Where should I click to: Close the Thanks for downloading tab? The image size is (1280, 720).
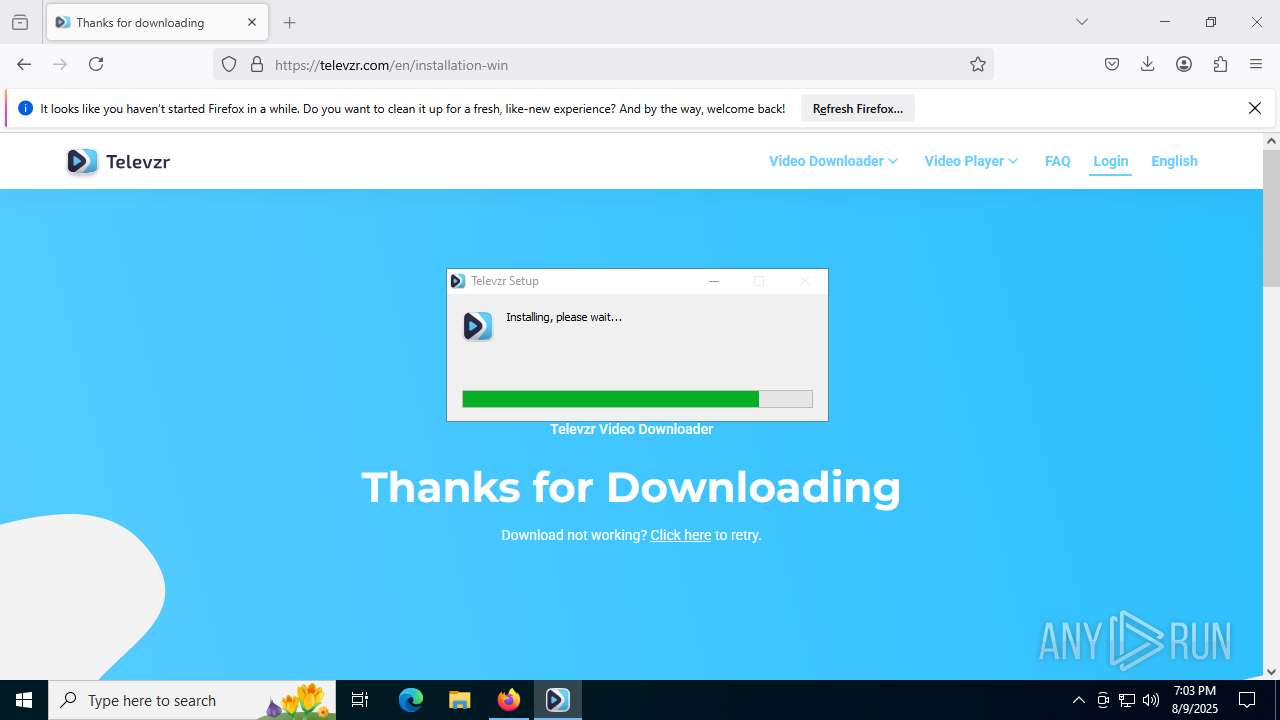[x=252, y=22]
